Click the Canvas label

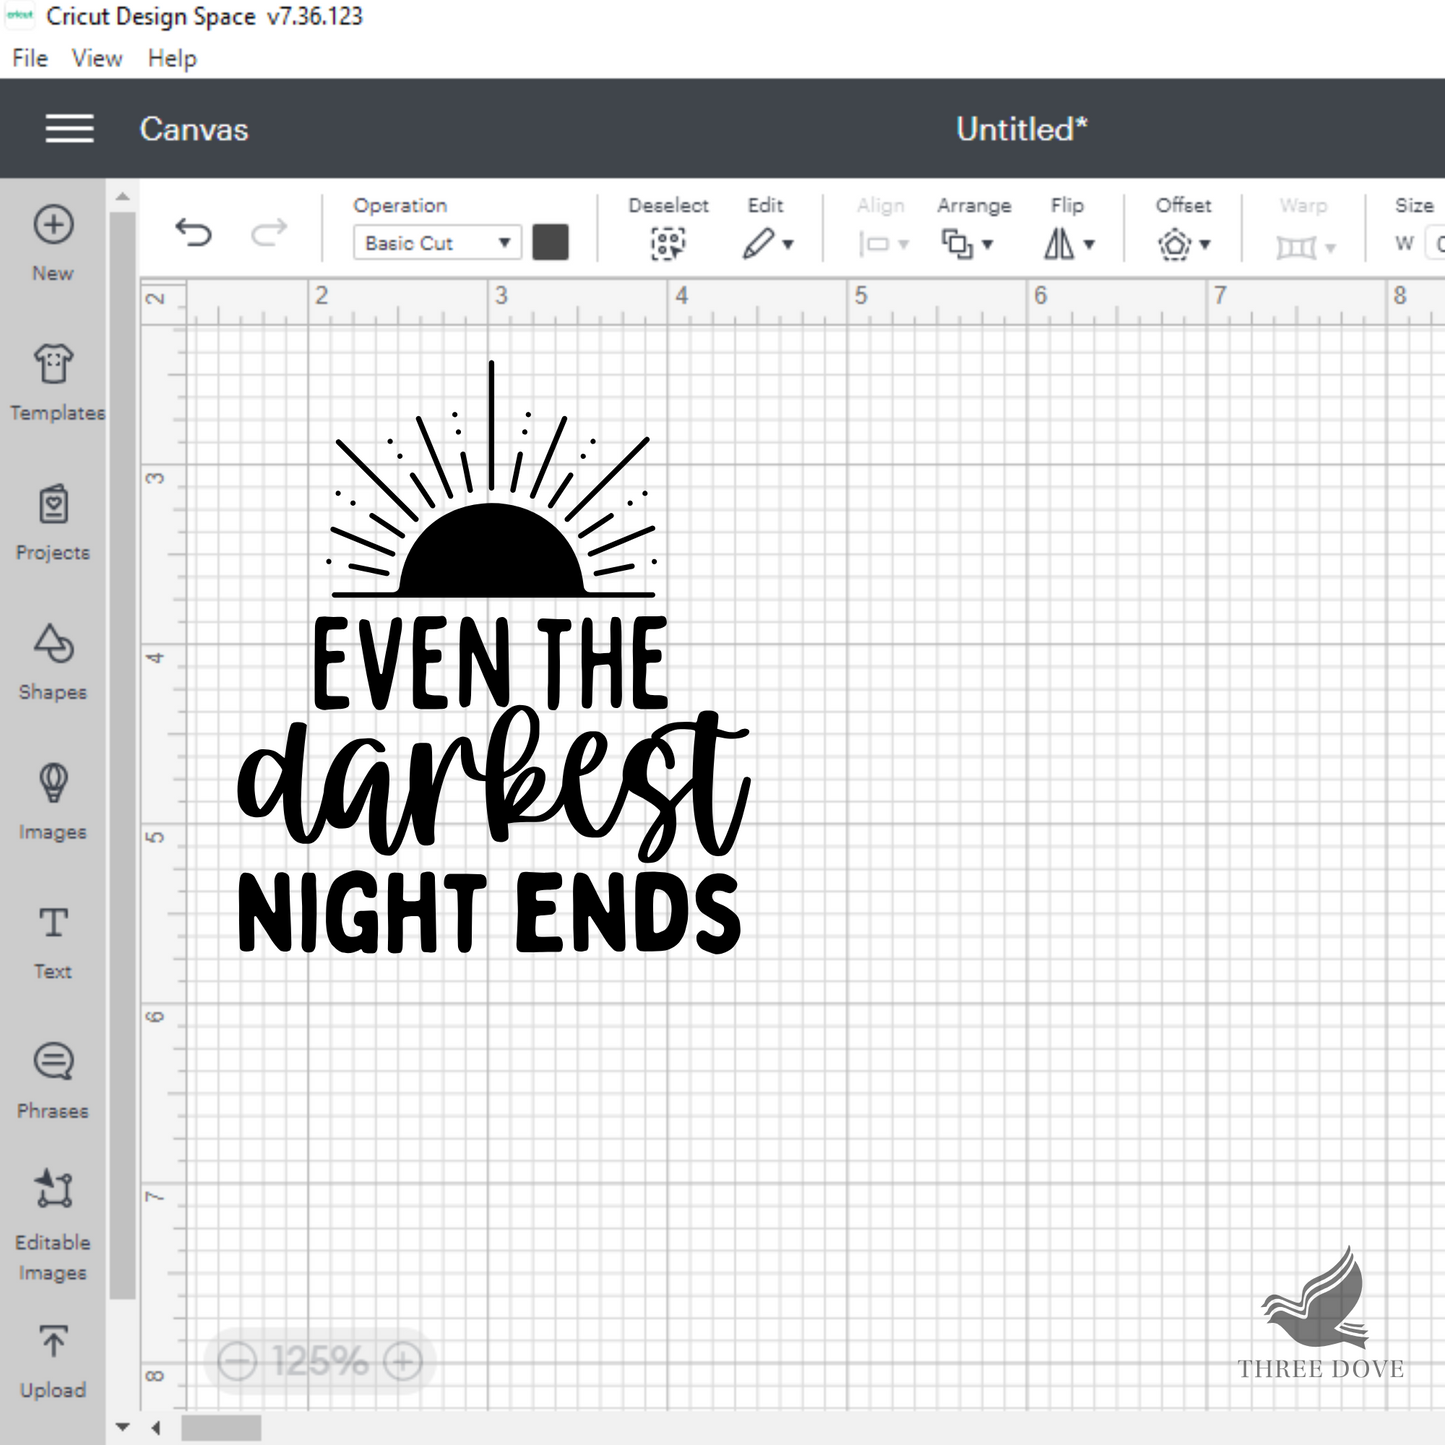pos(194,129)
